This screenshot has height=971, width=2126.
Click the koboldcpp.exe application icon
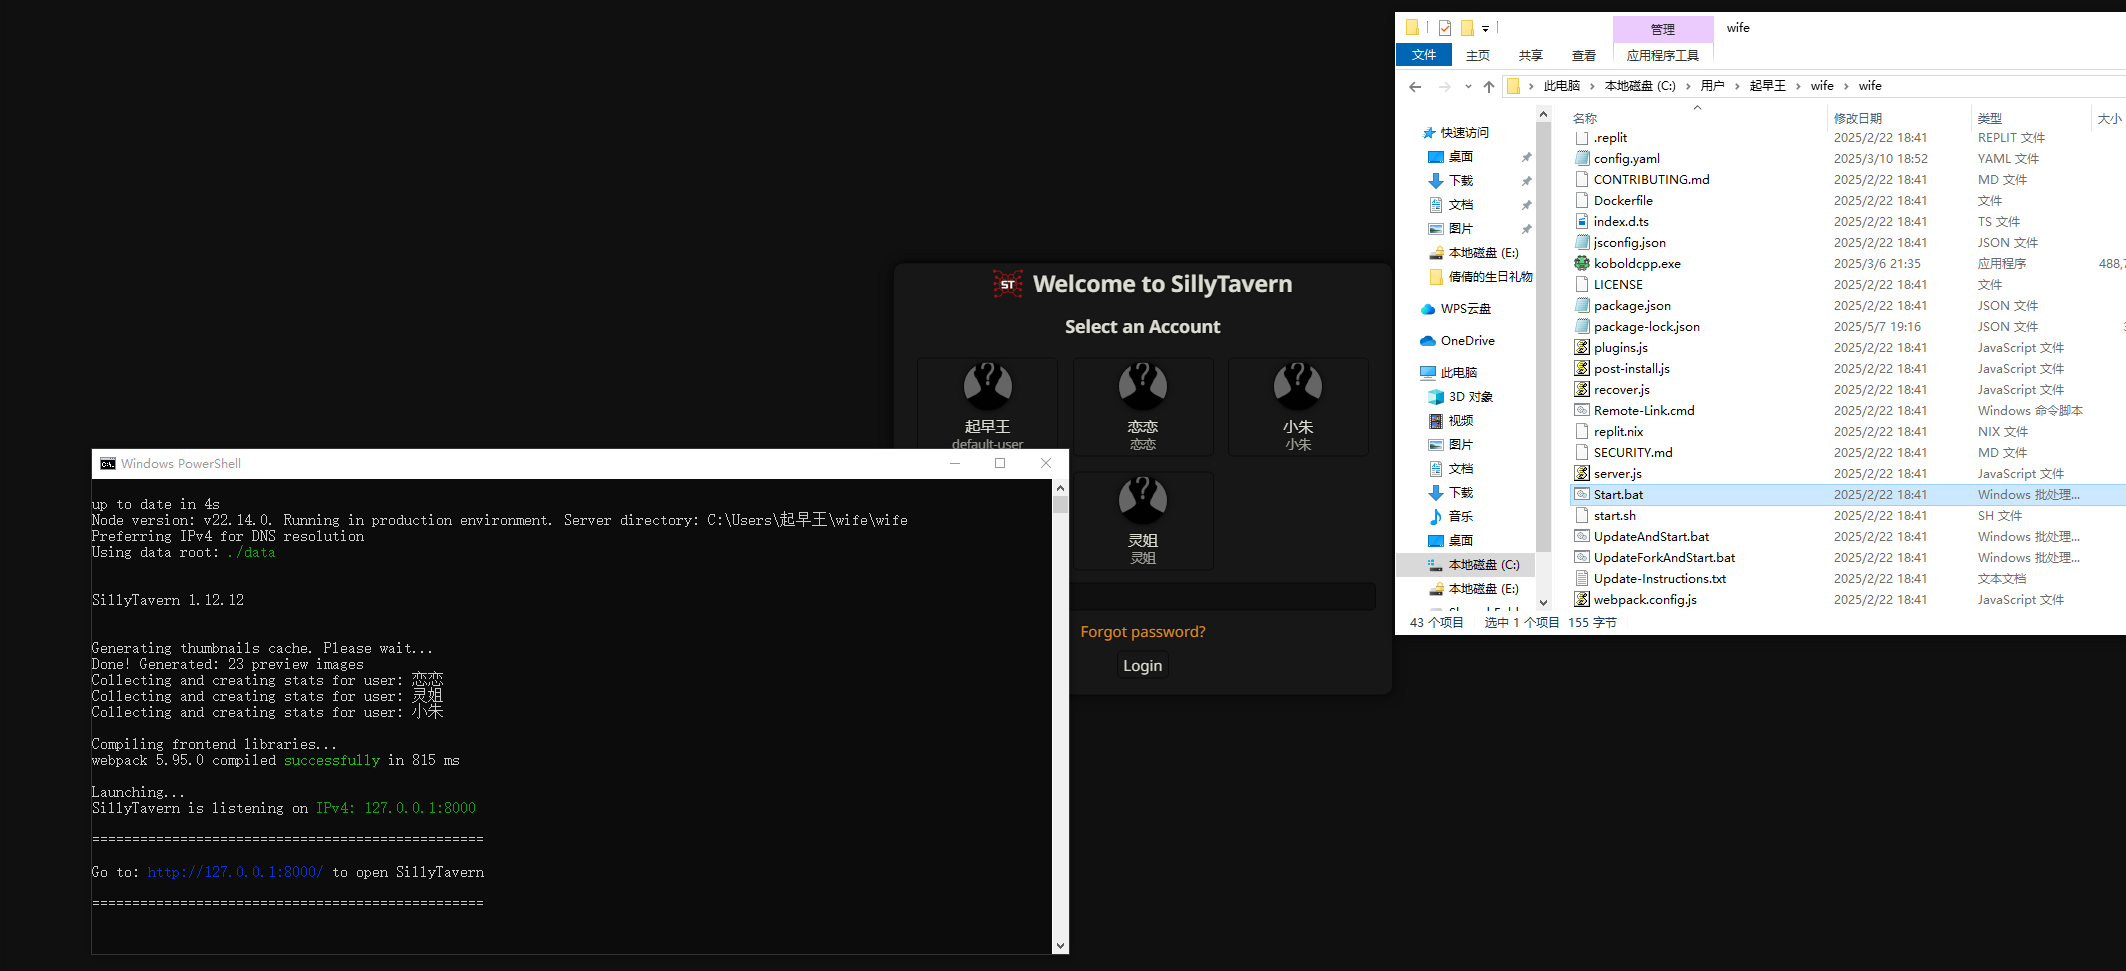point(1581,264)
